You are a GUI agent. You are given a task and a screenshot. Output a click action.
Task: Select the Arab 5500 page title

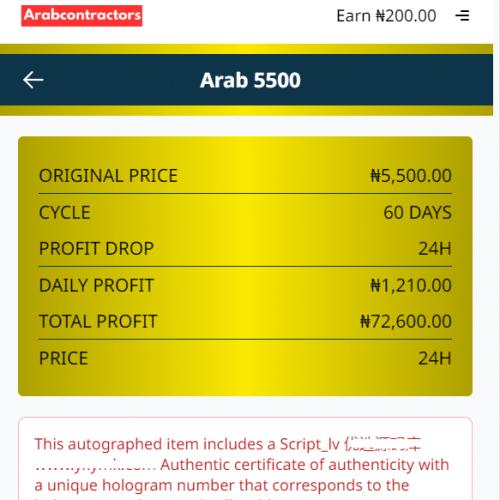pyautogui.click(x=250, y=80)
